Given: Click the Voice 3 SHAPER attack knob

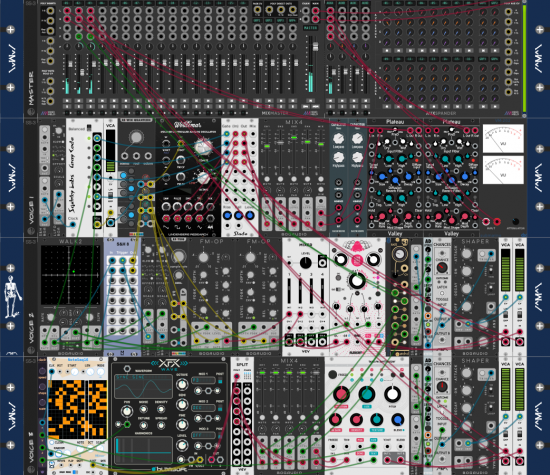Looking at the screenshot, I should (466, 373).
